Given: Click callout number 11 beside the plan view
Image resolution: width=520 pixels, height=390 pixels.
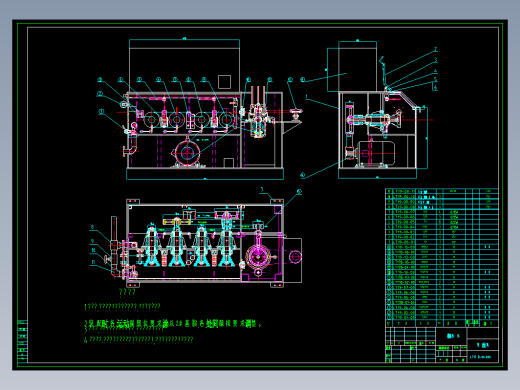Looking at the screenshot, I should point(94,262).
